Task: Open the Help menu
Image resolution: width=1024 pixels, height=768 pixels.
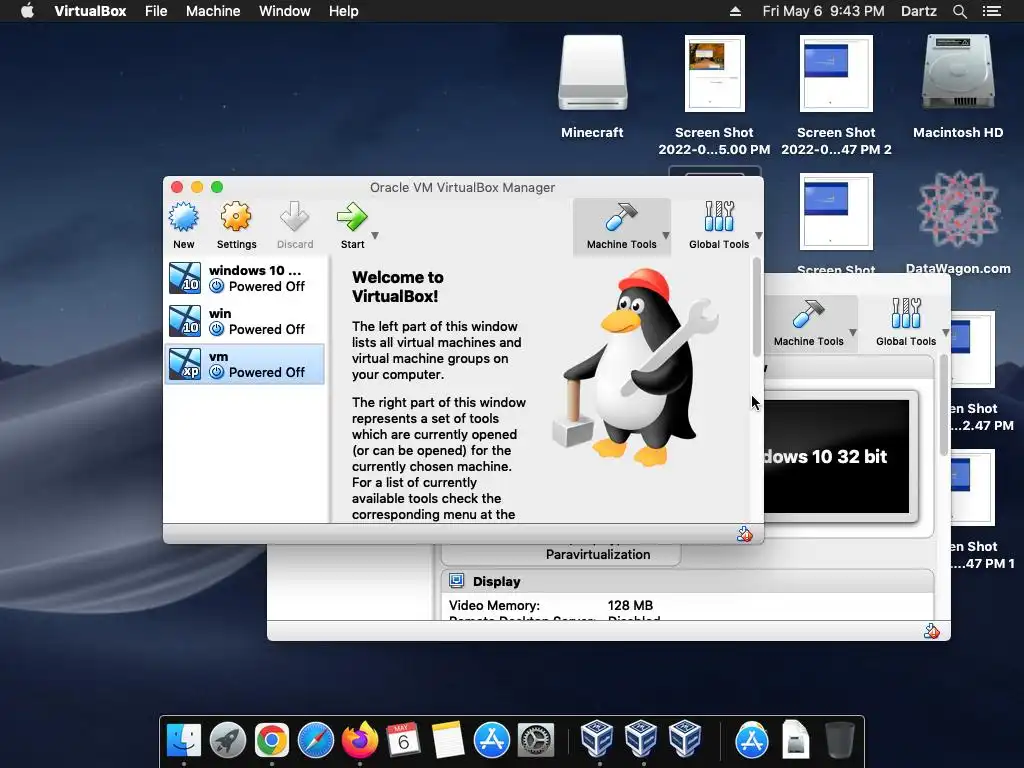Action: click(344, 11)
